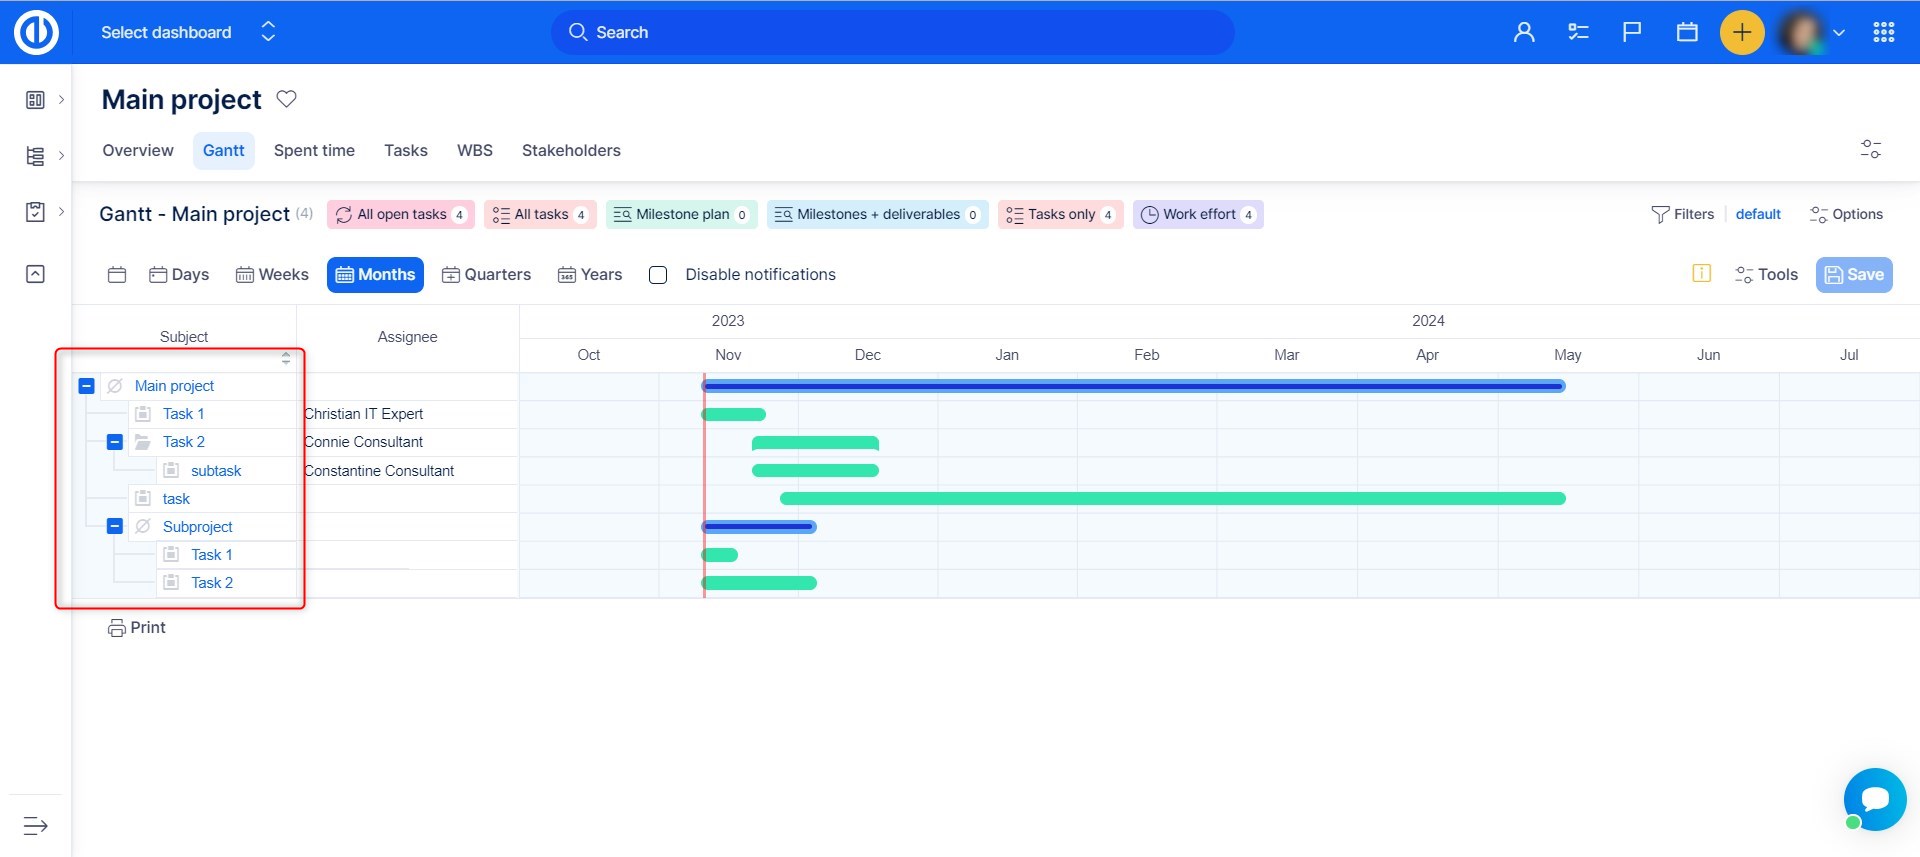Screen dimensions: 1920x857
Task: Switch to the WBS tab
Action: pos(474,151)
